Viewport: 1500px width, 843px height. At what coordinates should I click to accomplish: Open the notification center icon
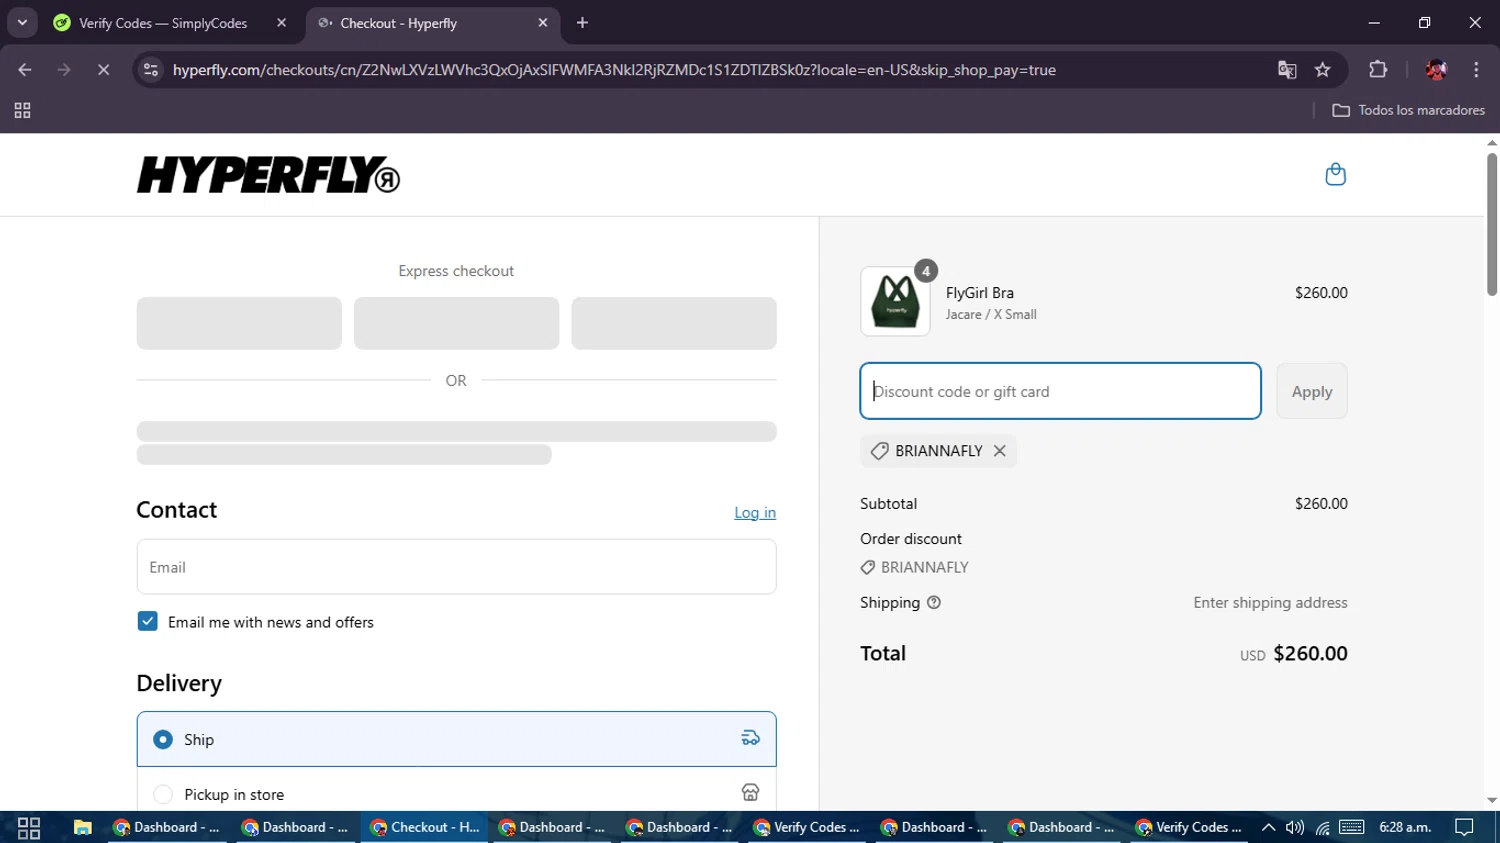click(x=1464, y=827)
